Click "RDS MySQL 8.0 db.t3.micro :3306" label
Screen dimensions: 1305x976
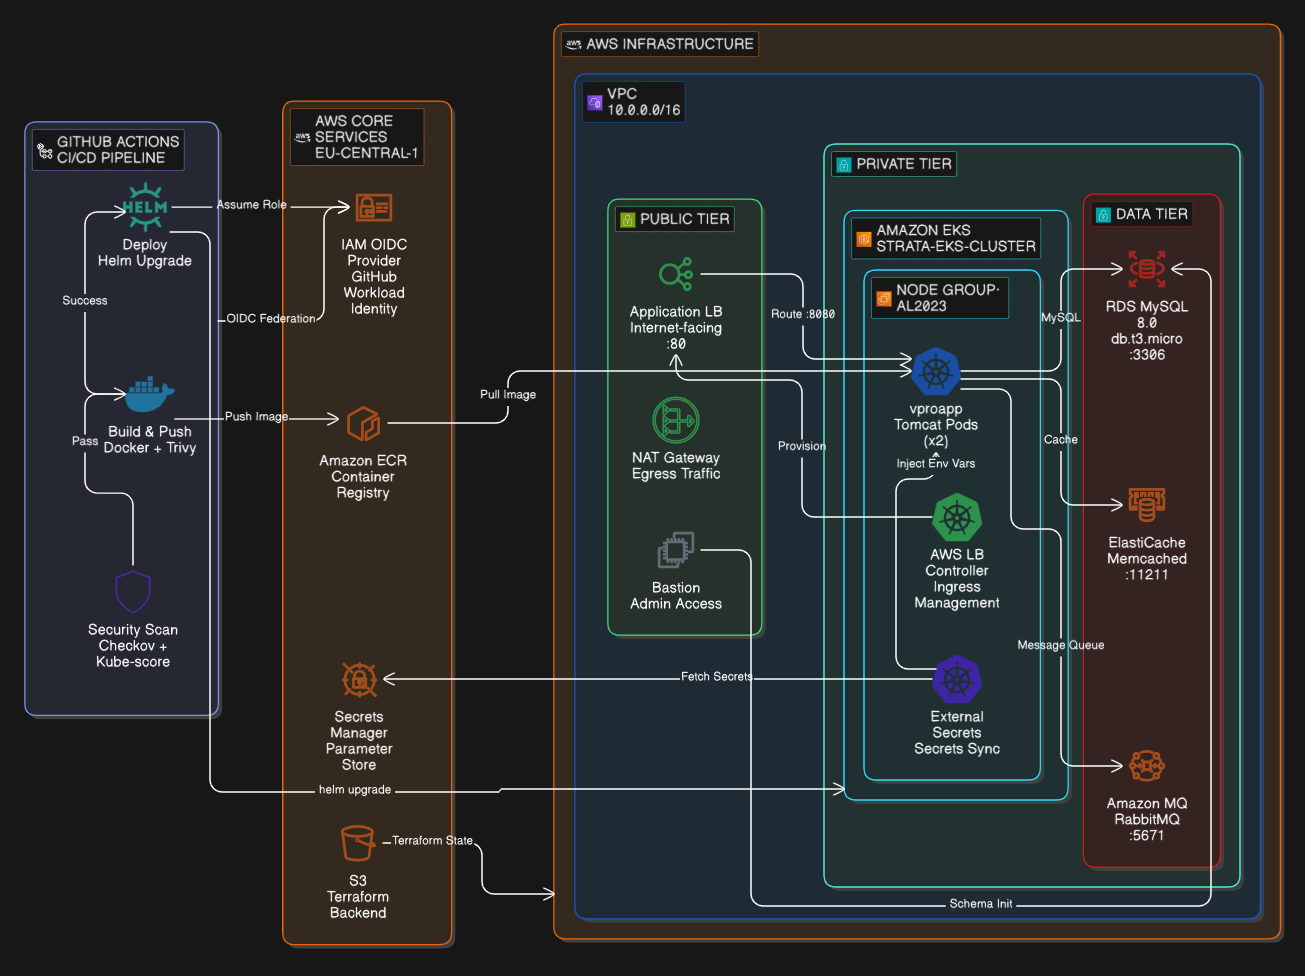point(1147,331)
